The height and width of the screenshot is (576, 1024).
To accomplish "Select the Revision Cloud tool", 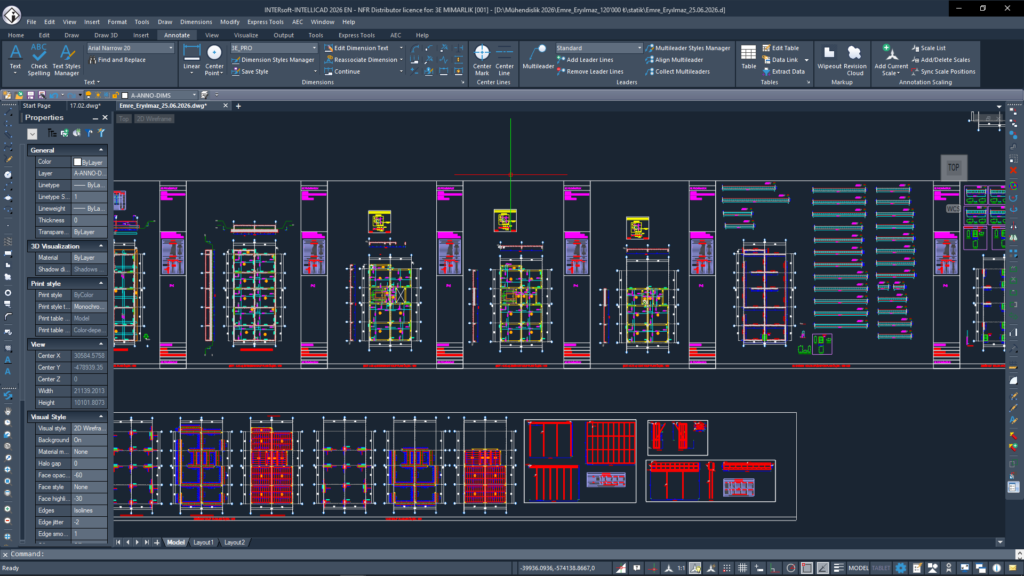I will click(855, 60).
